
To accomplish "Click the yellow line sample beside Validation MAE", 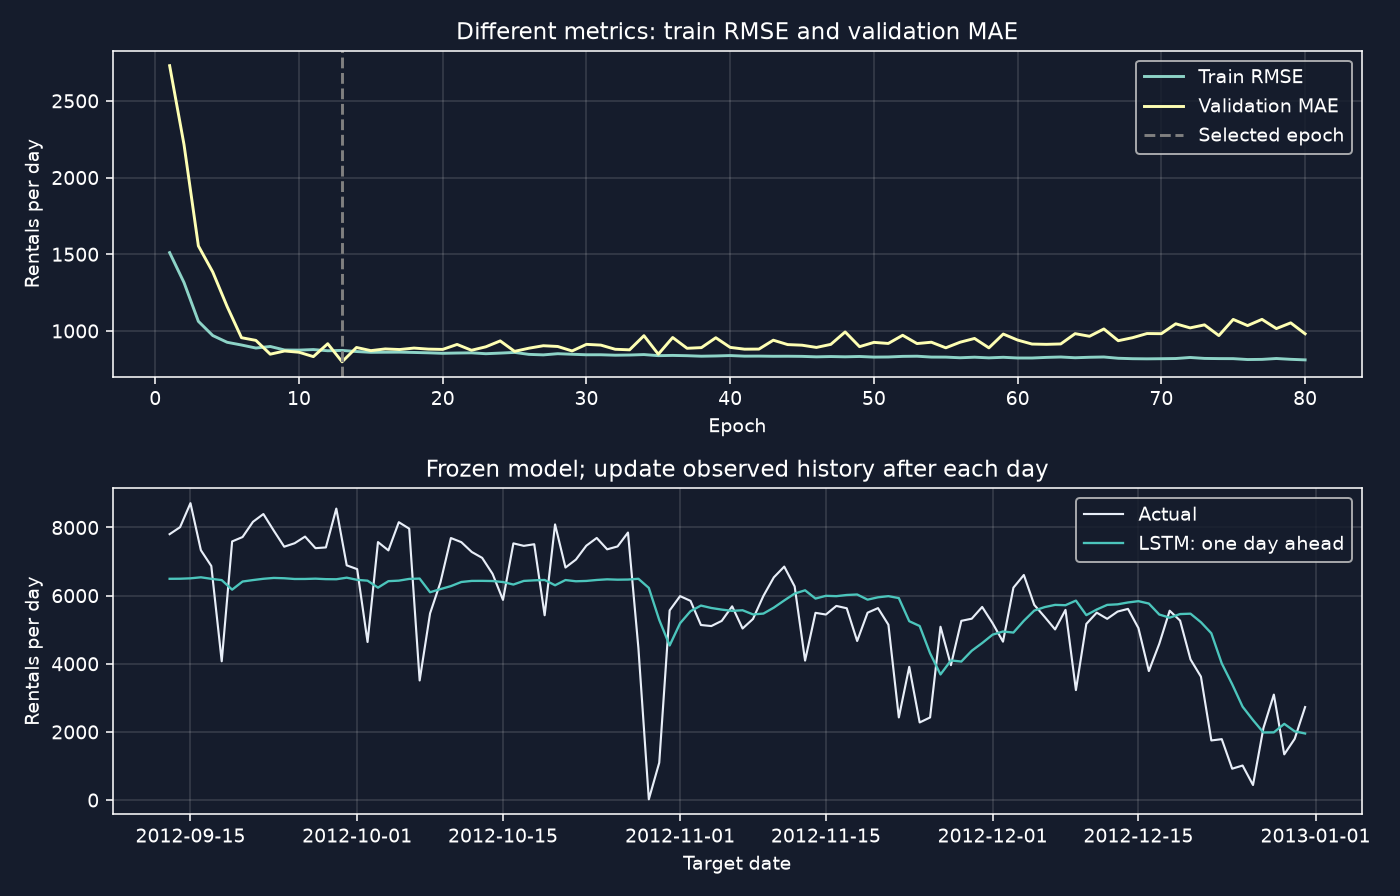I will pyautogui.click(x=1164, y=106).
